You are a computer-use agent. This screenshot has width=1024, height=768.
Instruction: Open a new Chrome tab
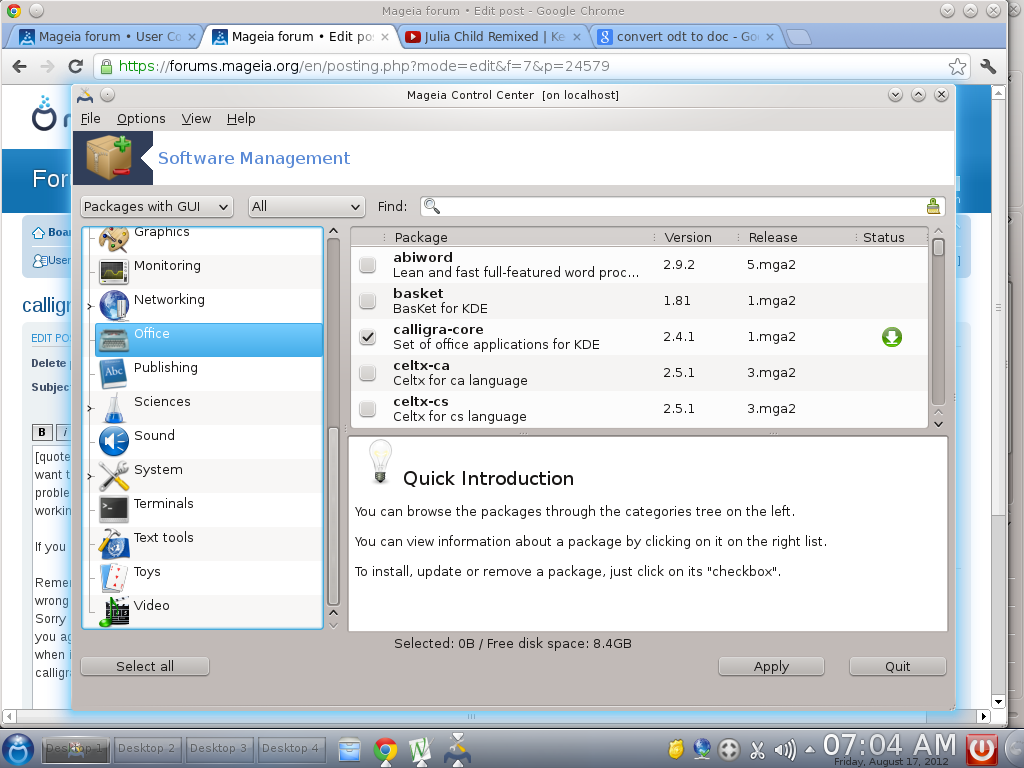798,37
